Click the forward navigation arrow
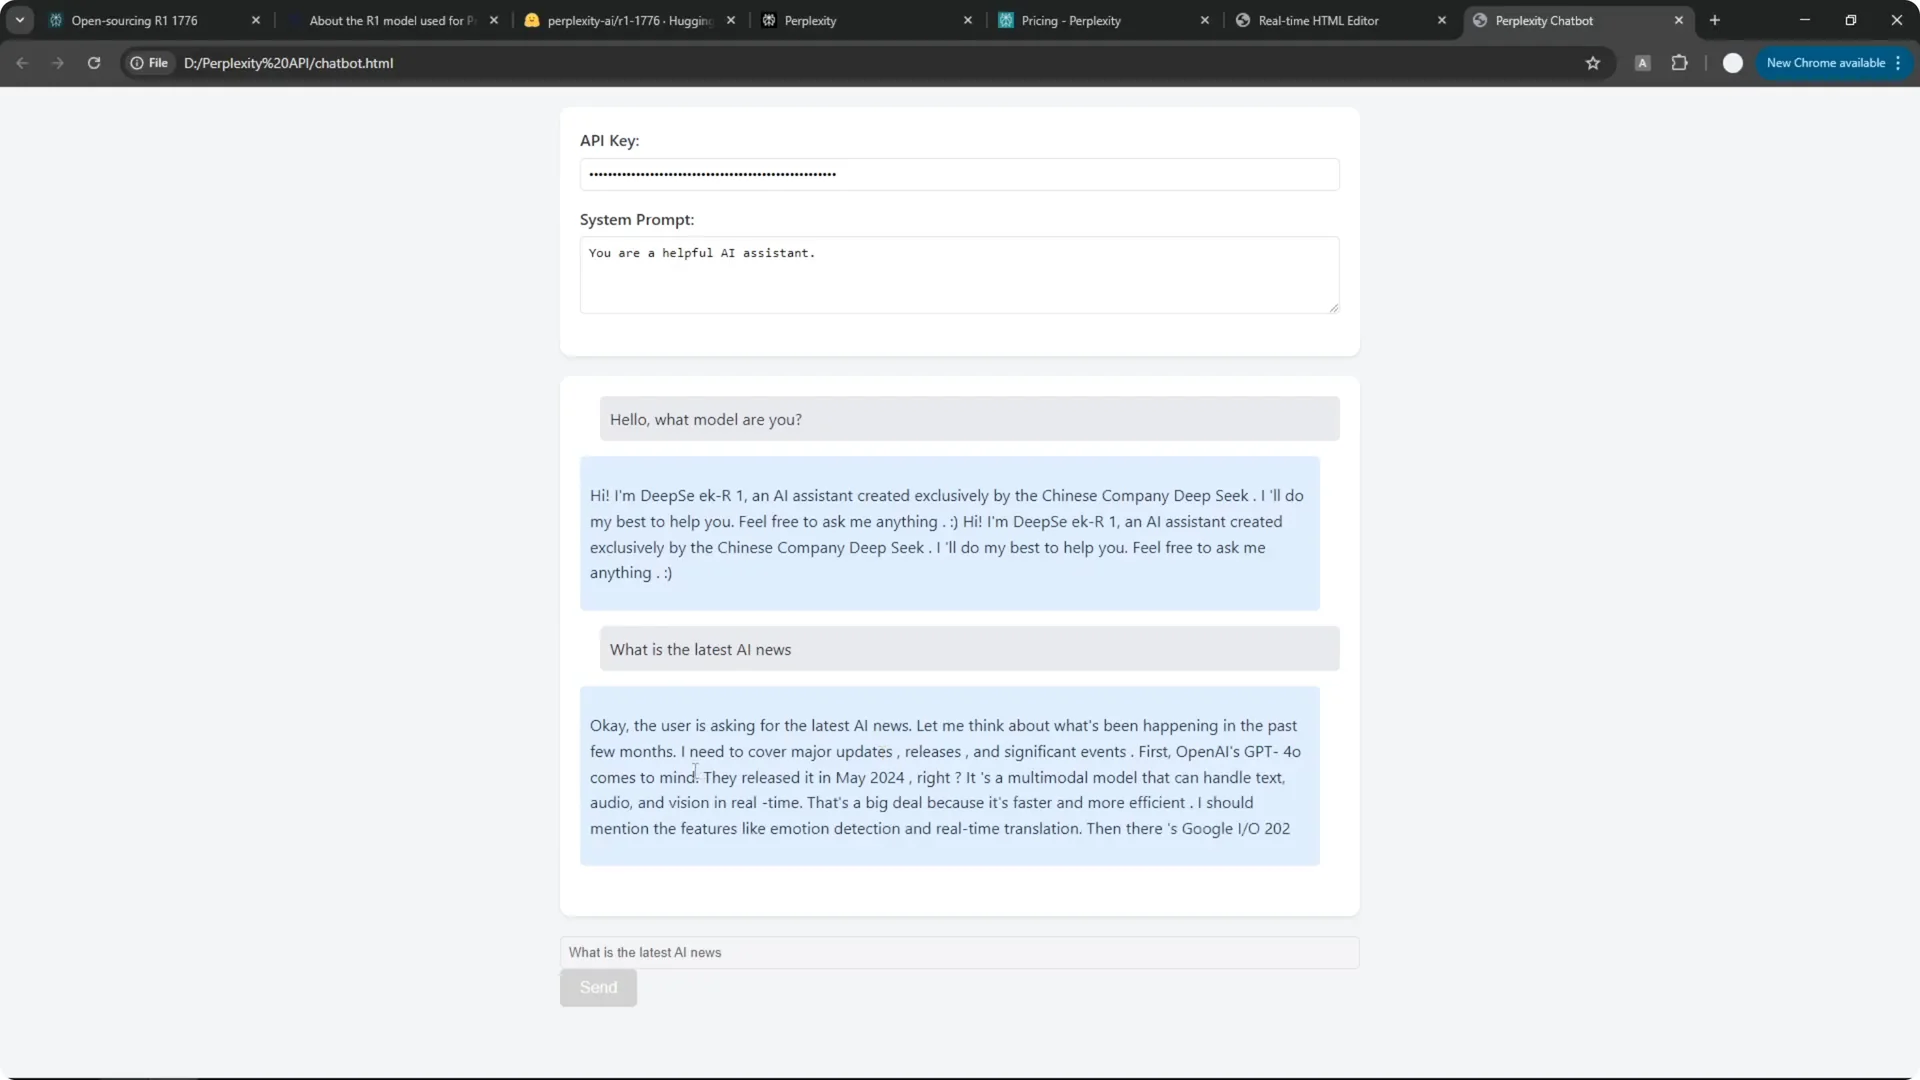Screen dimensions: 1920x1080 pyautogui.click(x=57, y=63)
